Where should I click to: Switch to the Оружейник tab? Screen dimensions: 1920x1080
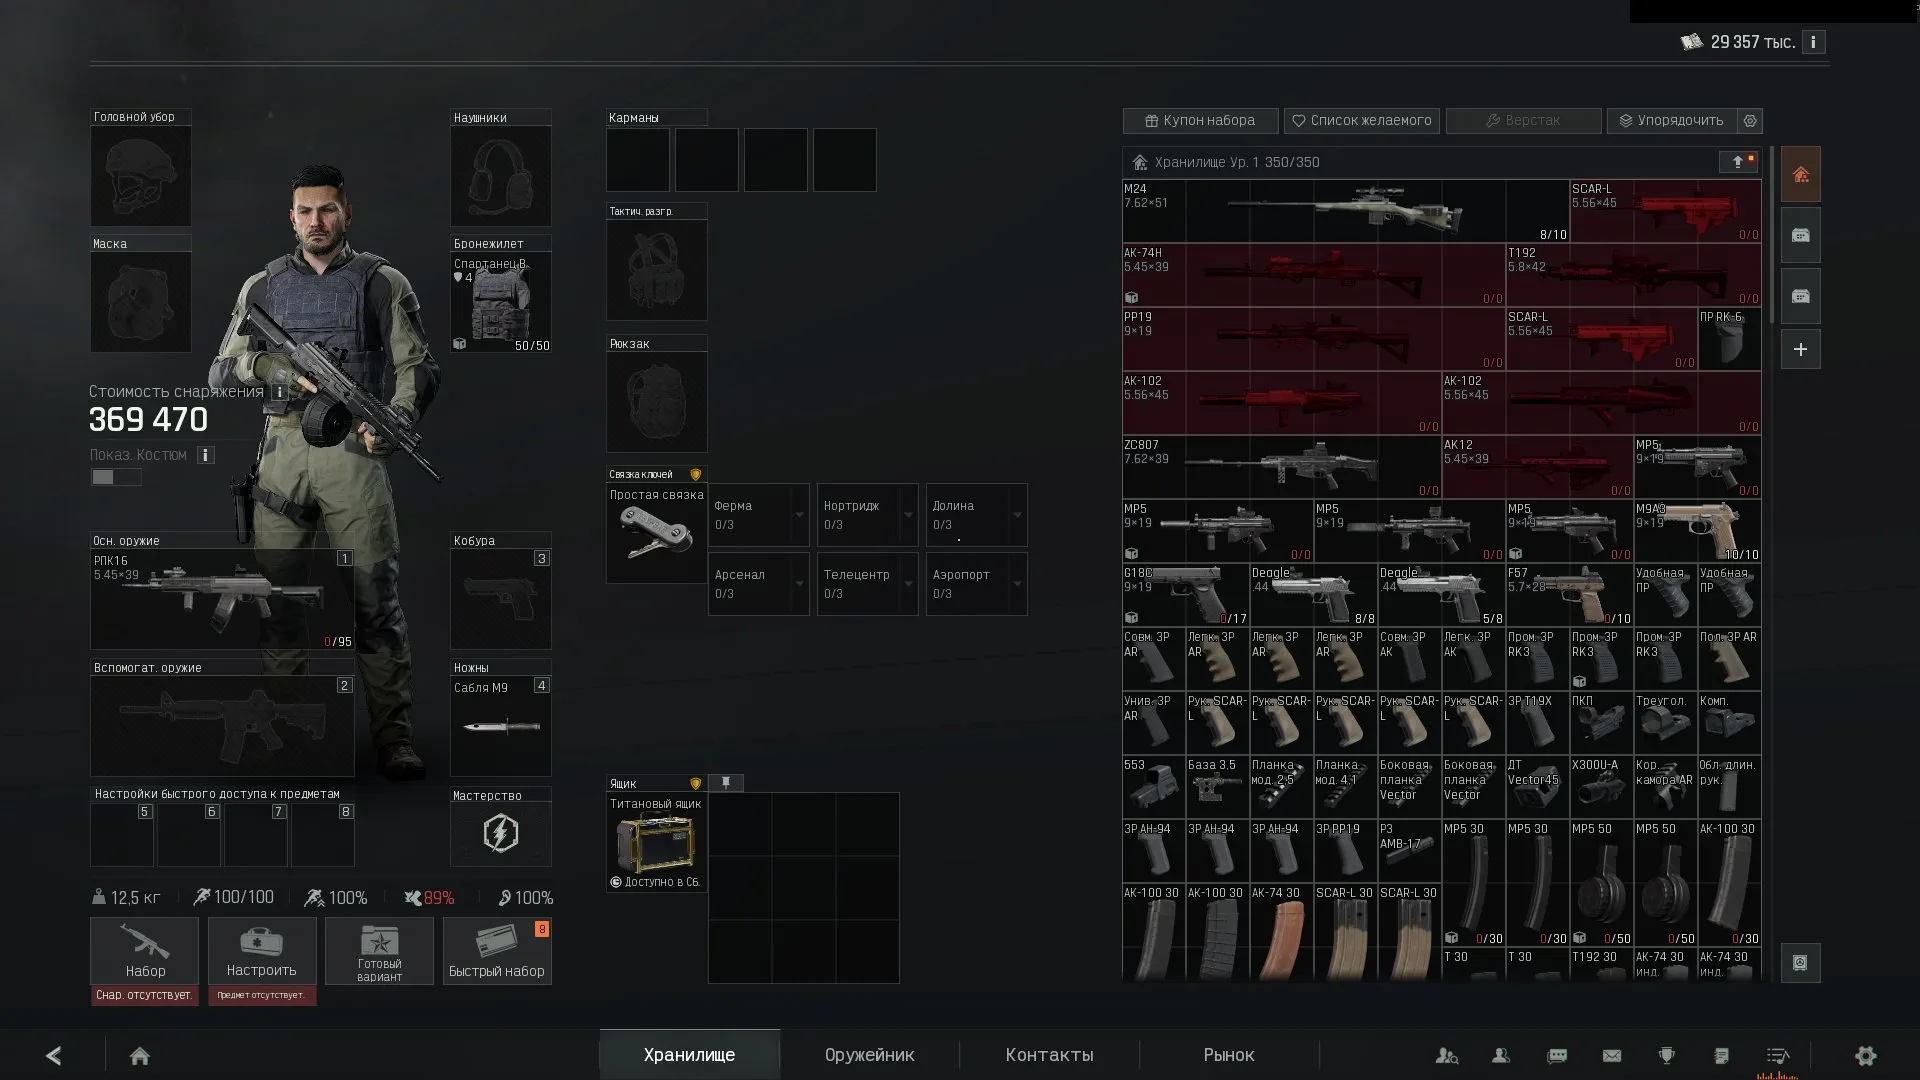(869, 1055)
